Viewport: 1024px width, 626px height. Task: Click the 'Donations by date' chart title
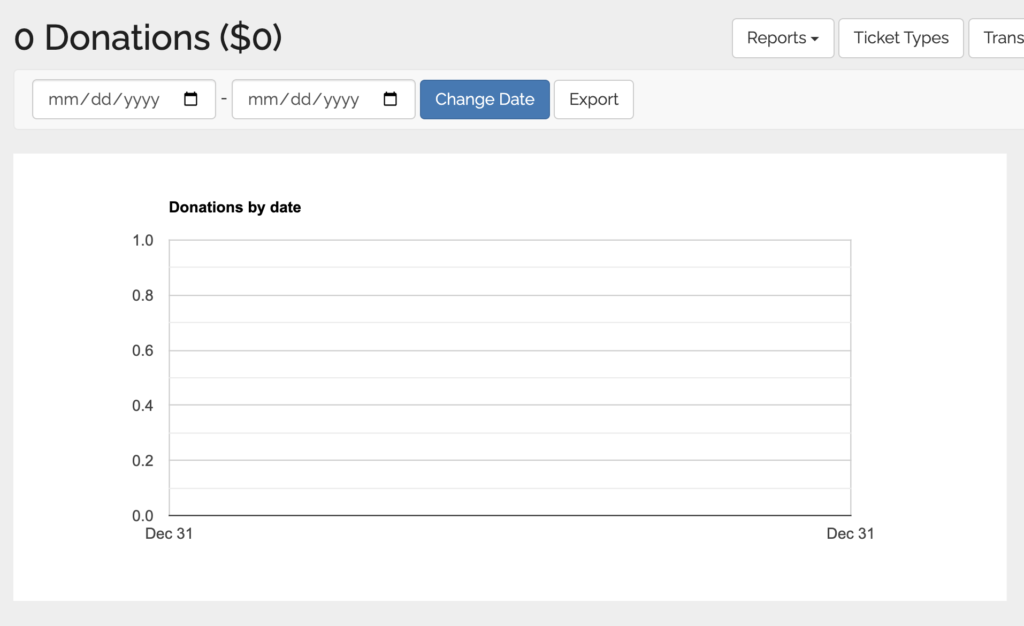point(235,208)
